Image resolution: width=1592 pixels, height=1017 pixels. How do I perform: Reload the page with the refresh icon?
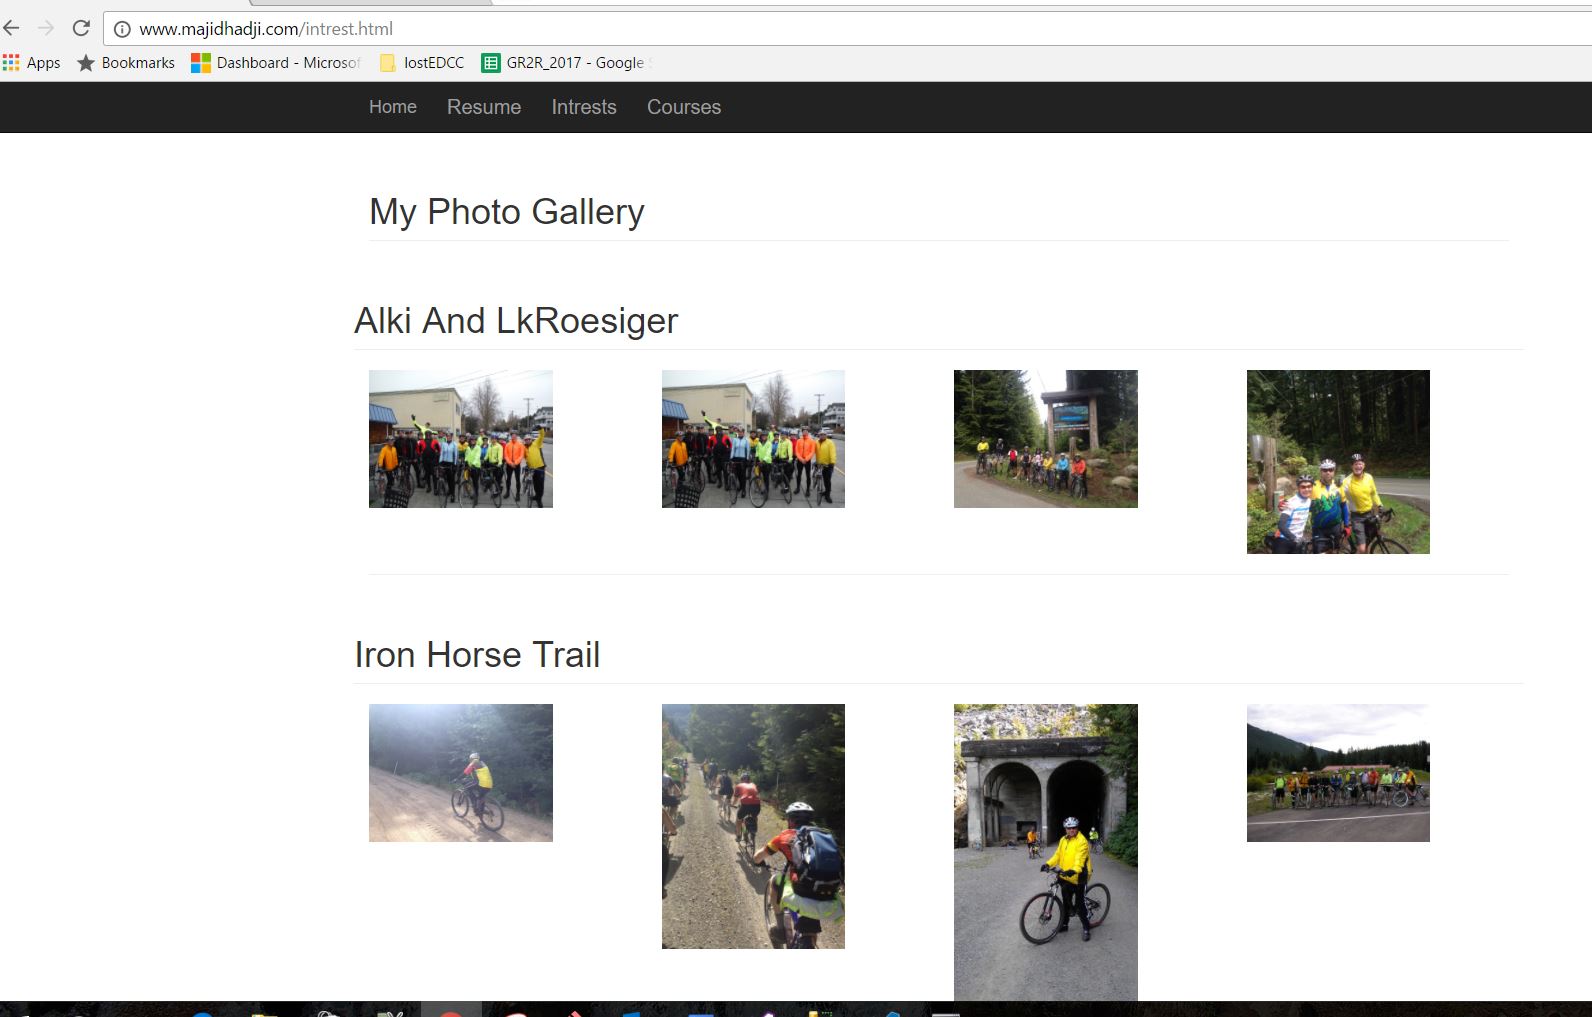click(81, 28)
